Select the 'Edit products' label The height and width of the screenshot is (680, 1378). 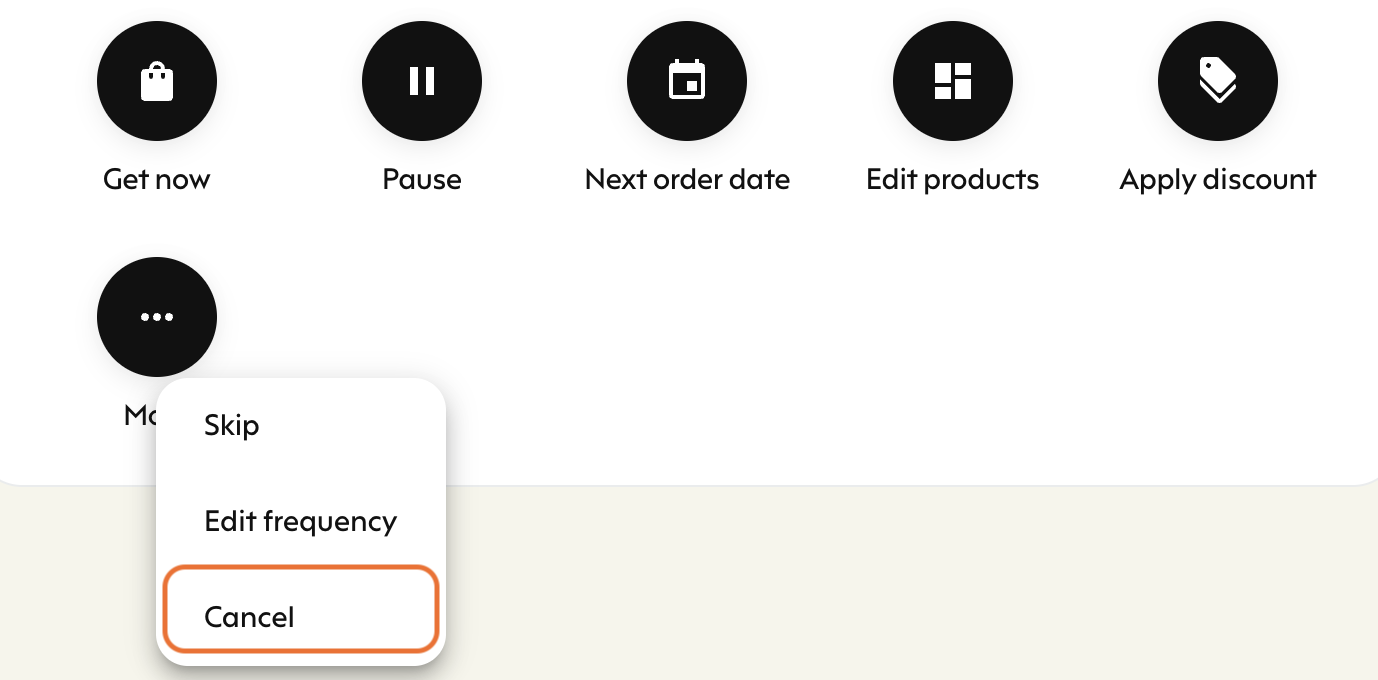coord(953,180)
